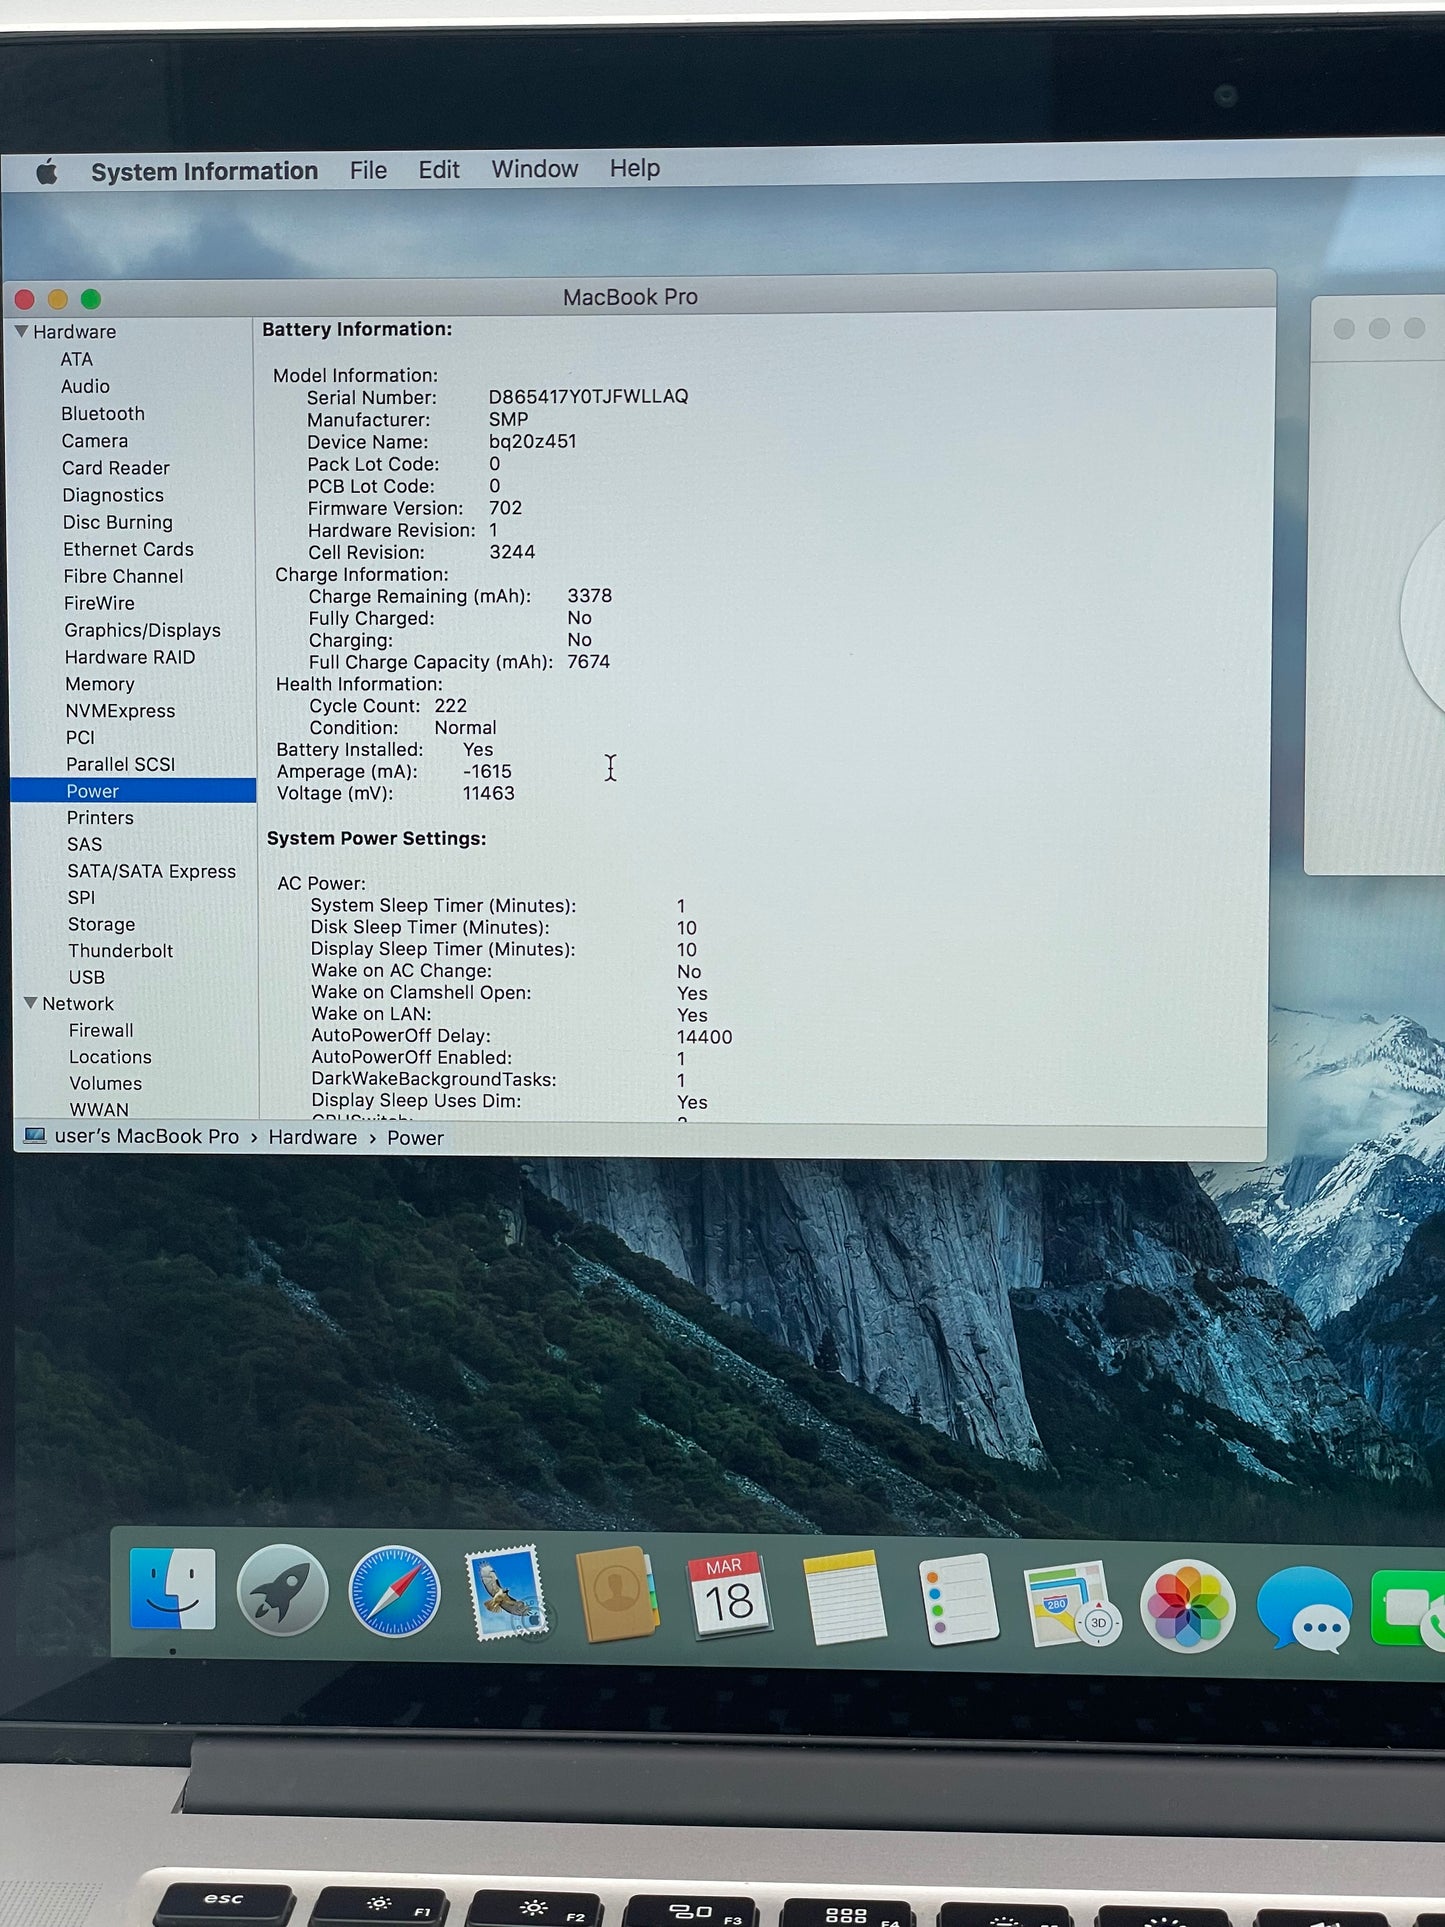The image size is (1445, 1927).
Task: Click the Cycle Count value 222
Action: pos(450,705)
